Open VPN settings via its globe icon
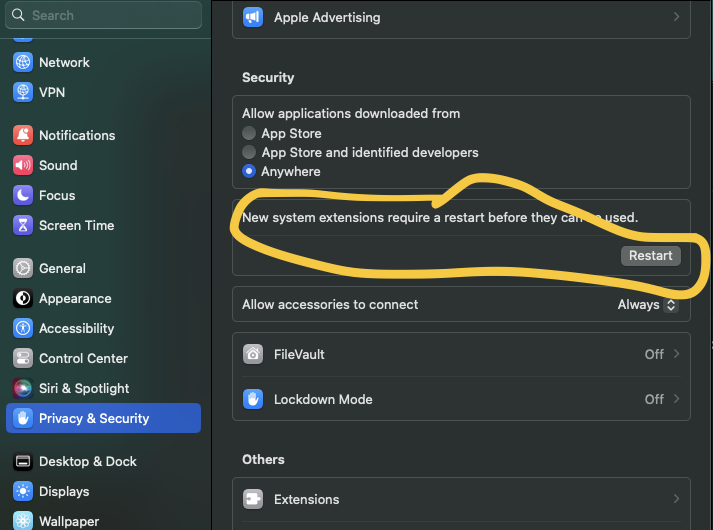Viewport: 713px width, 530px height. tap(23, 92)
